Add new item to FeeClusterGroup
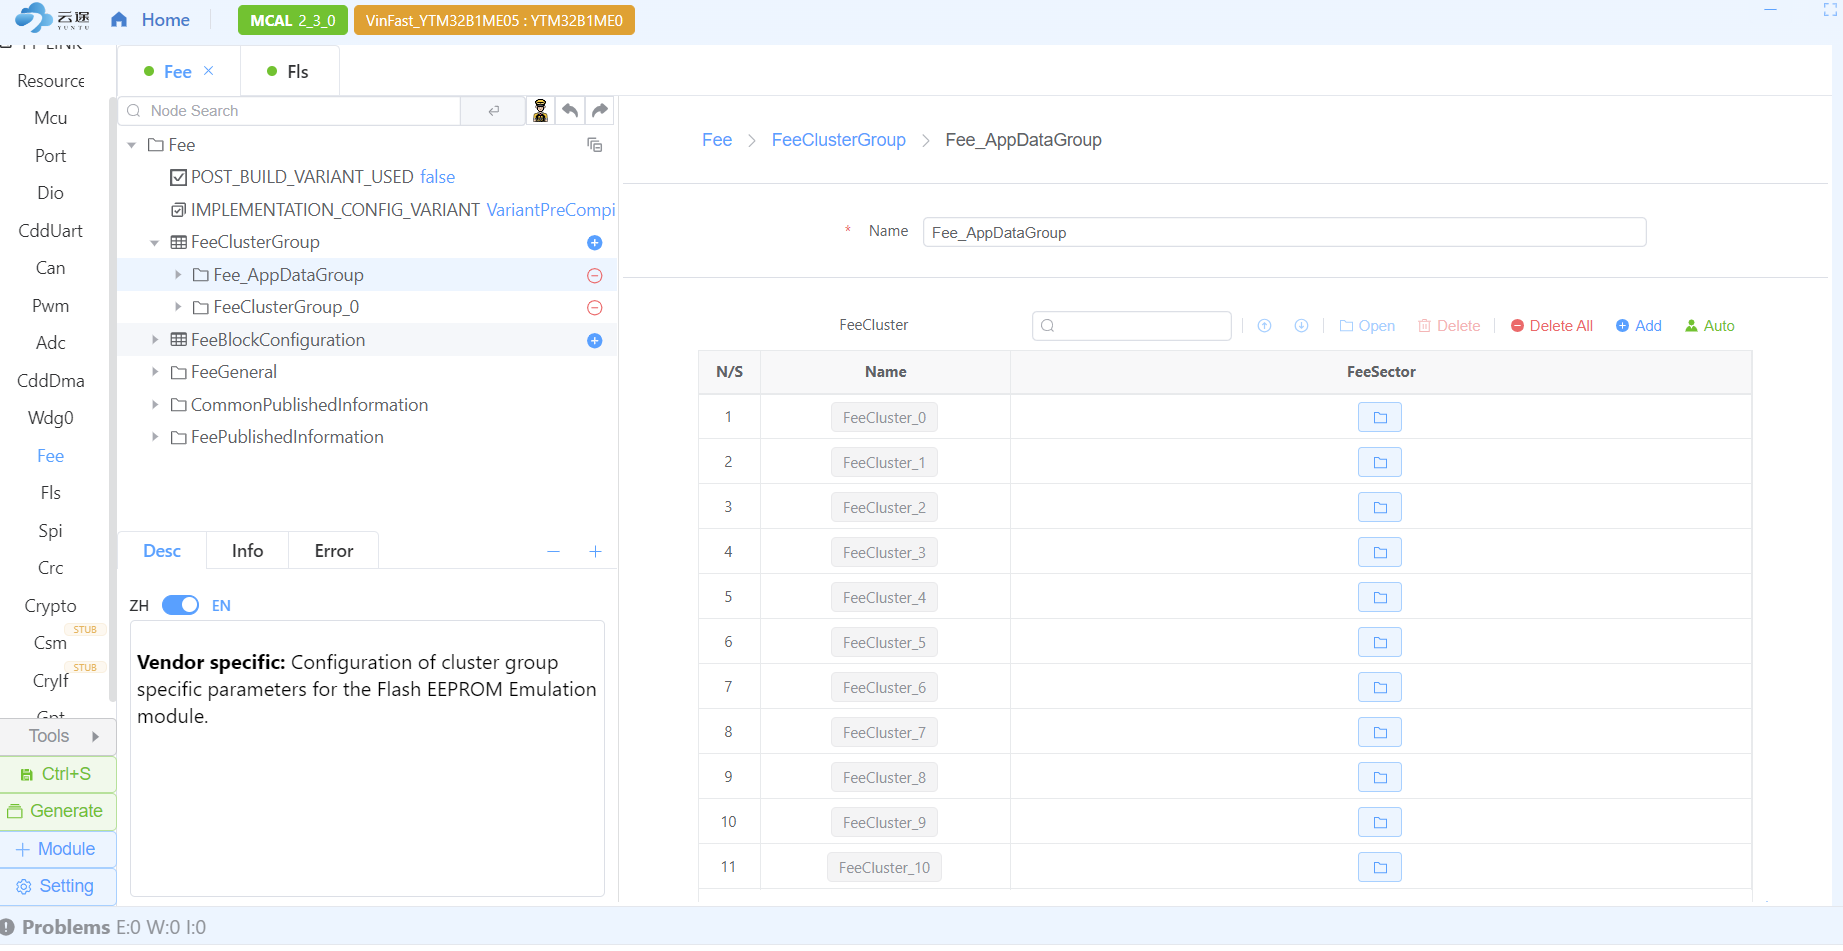This screenshot has height=951, width=1843. [594, 243]
